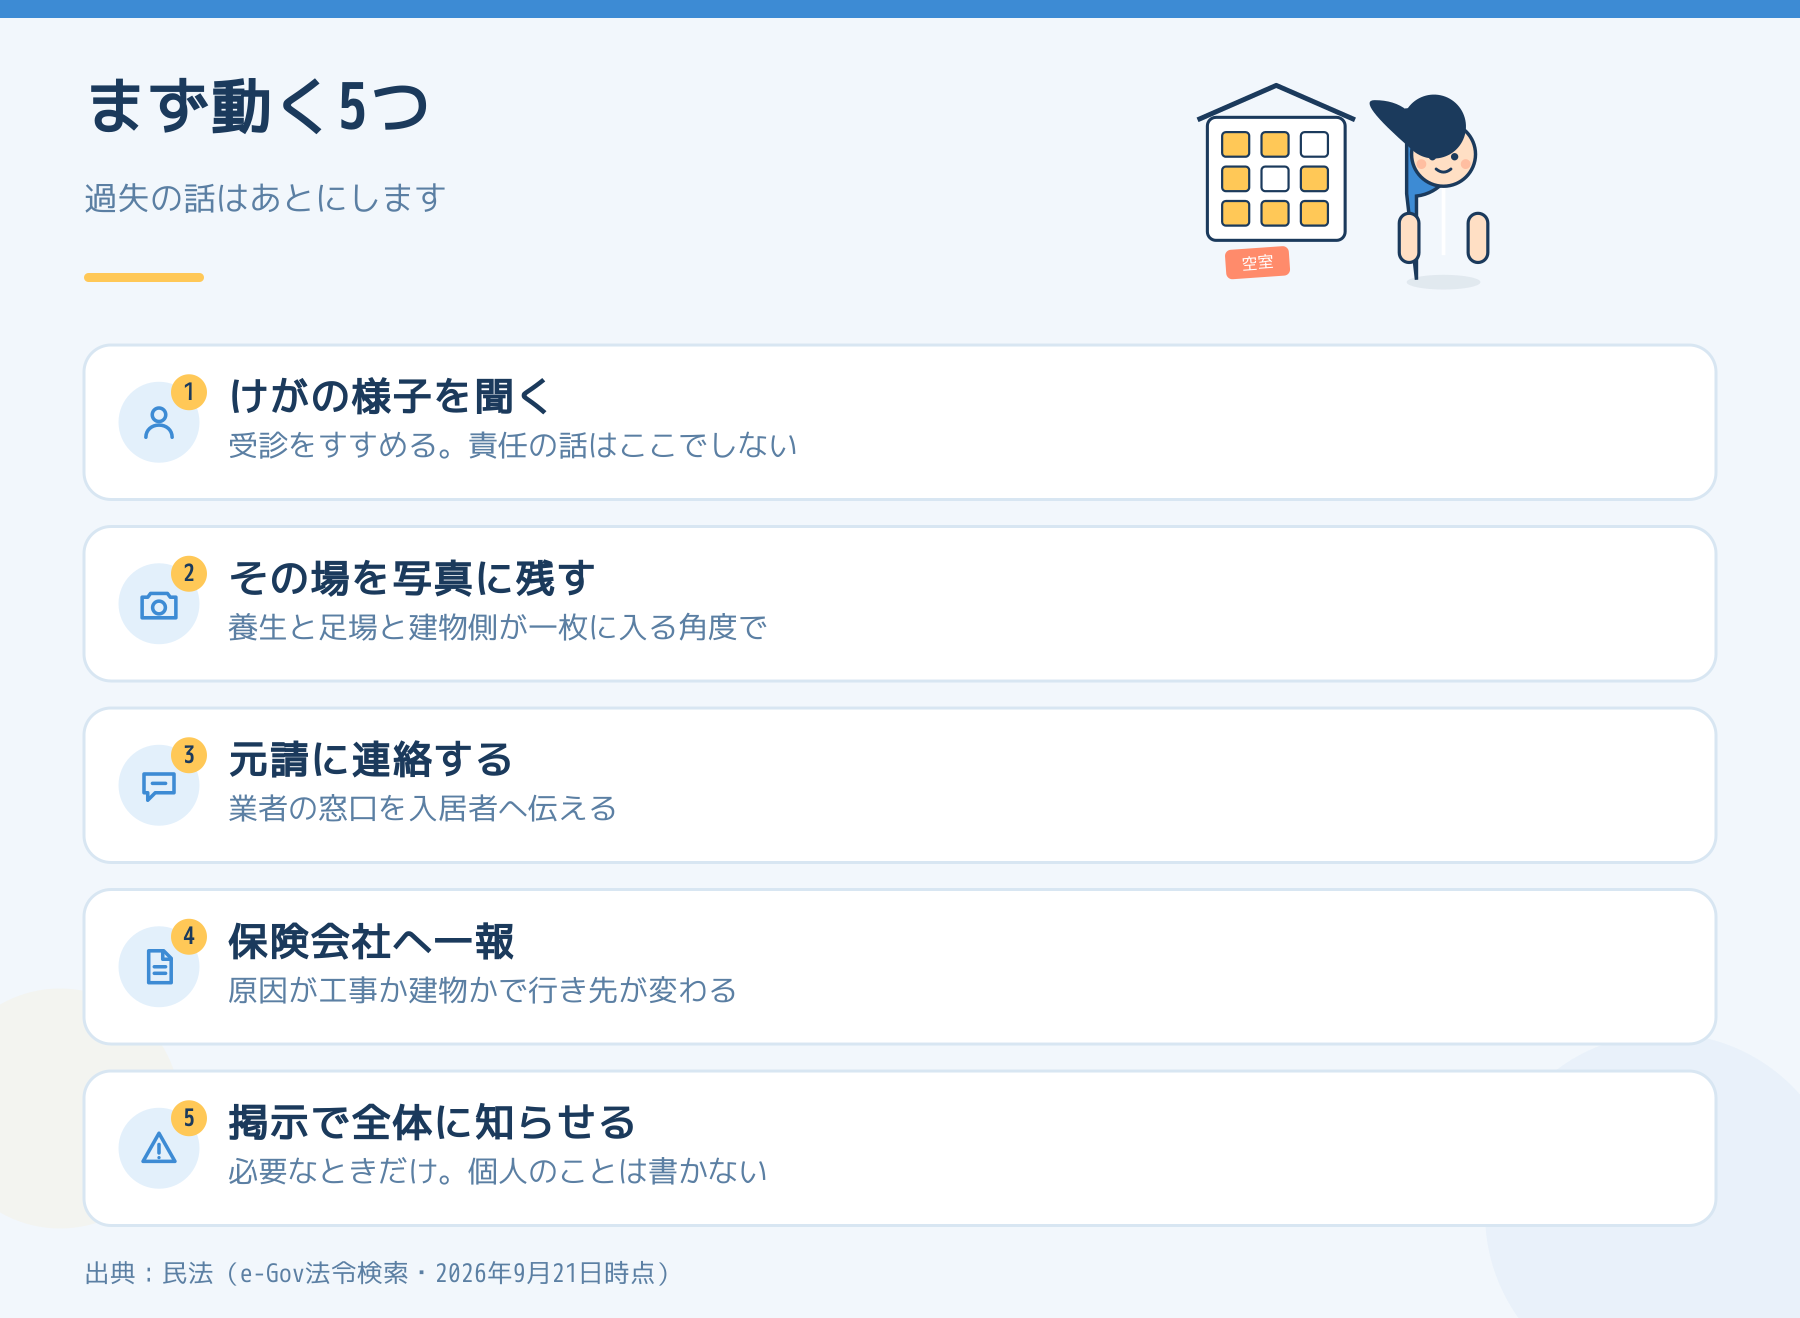The height and width of the screenshot is (1318, 1800).
Task: Click the yellow number 5 badge
Action: click(x=189, y=1118)
